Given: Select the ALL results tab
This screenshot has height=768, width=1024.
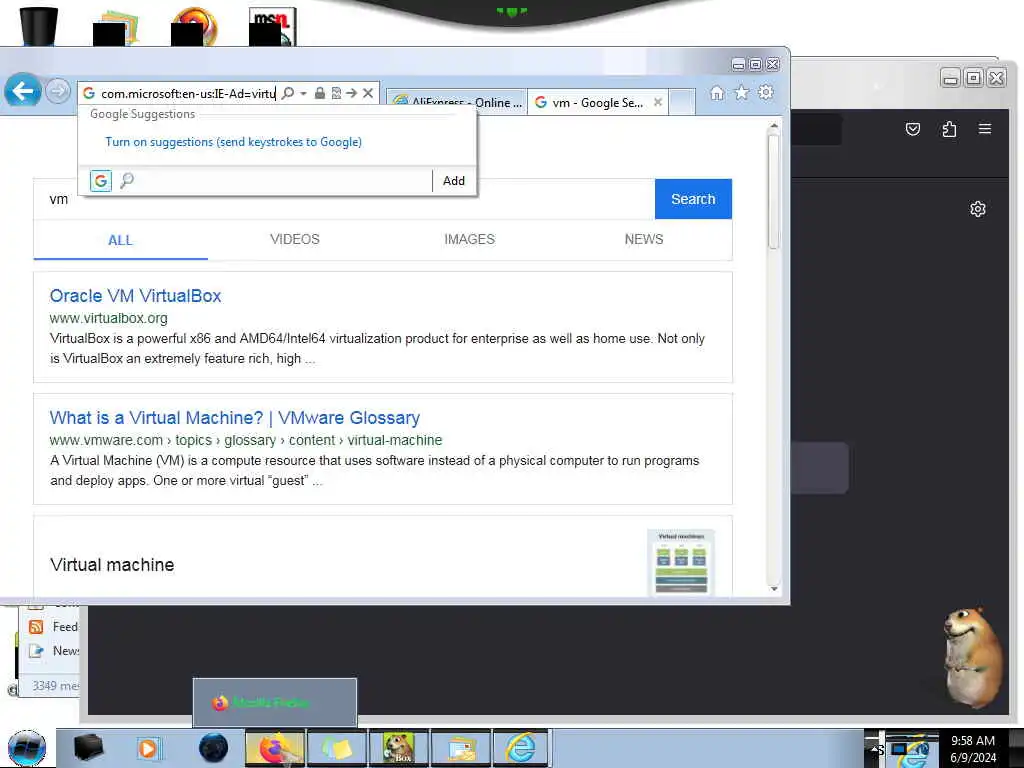Looking at the screenshot, I should tap(120, 240).
